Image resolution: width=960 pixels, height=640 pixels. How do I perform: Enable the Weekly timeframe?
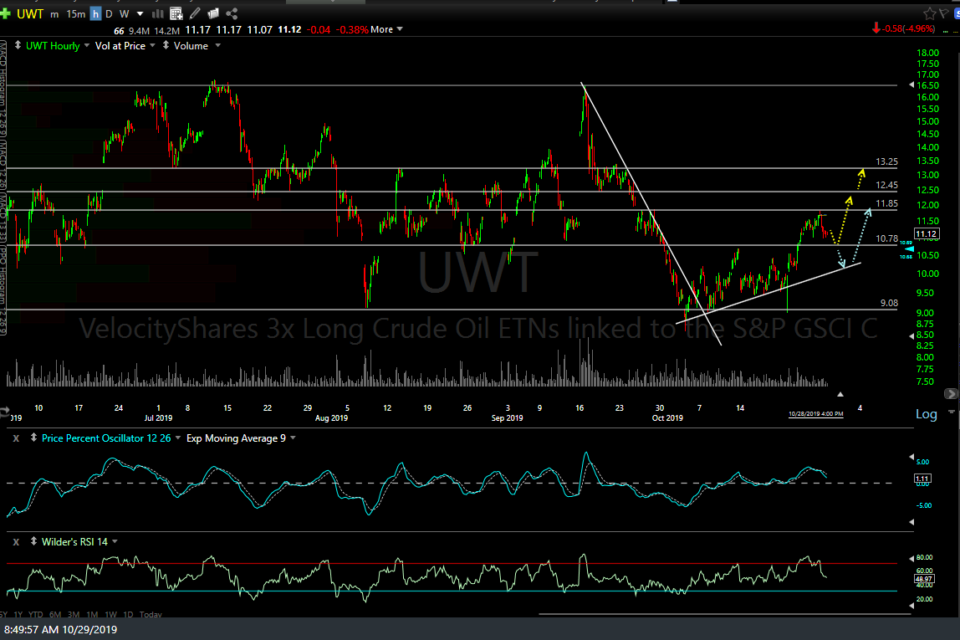click(124, 13)
